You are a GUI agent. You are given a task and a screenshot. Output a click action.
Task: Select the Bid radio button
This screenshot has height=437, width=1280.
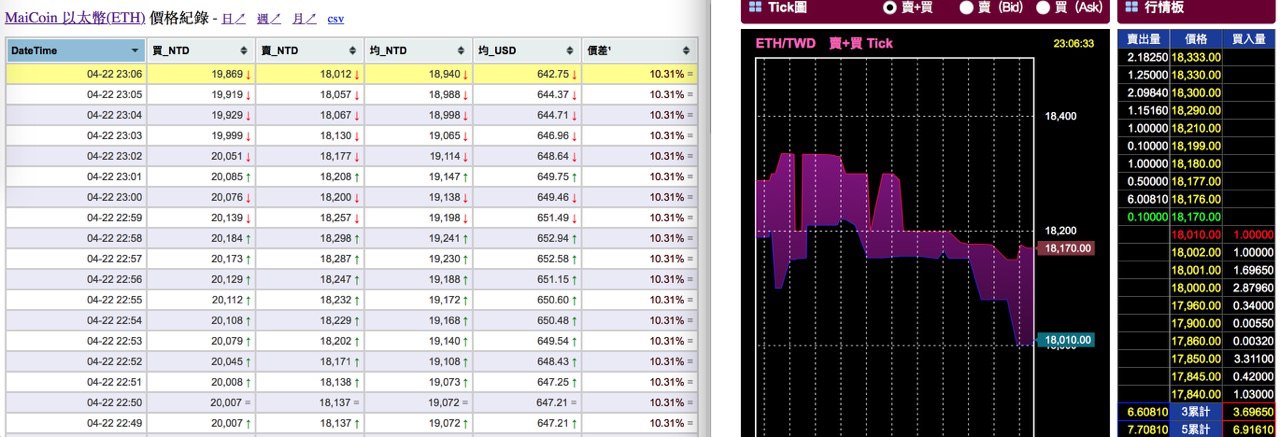tap(966, 7)
